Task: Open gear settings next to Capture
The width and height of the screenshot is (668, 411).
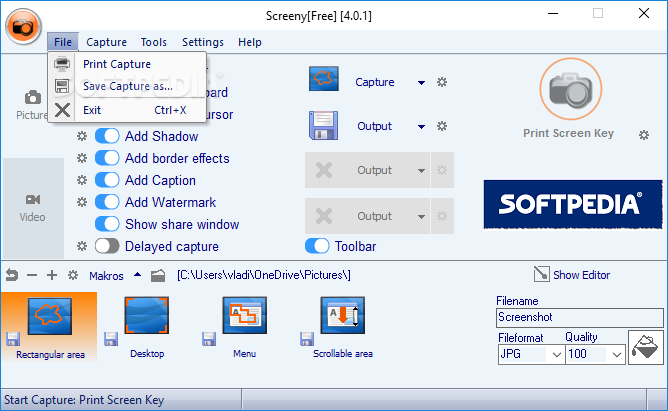Action: click(442, 82)
